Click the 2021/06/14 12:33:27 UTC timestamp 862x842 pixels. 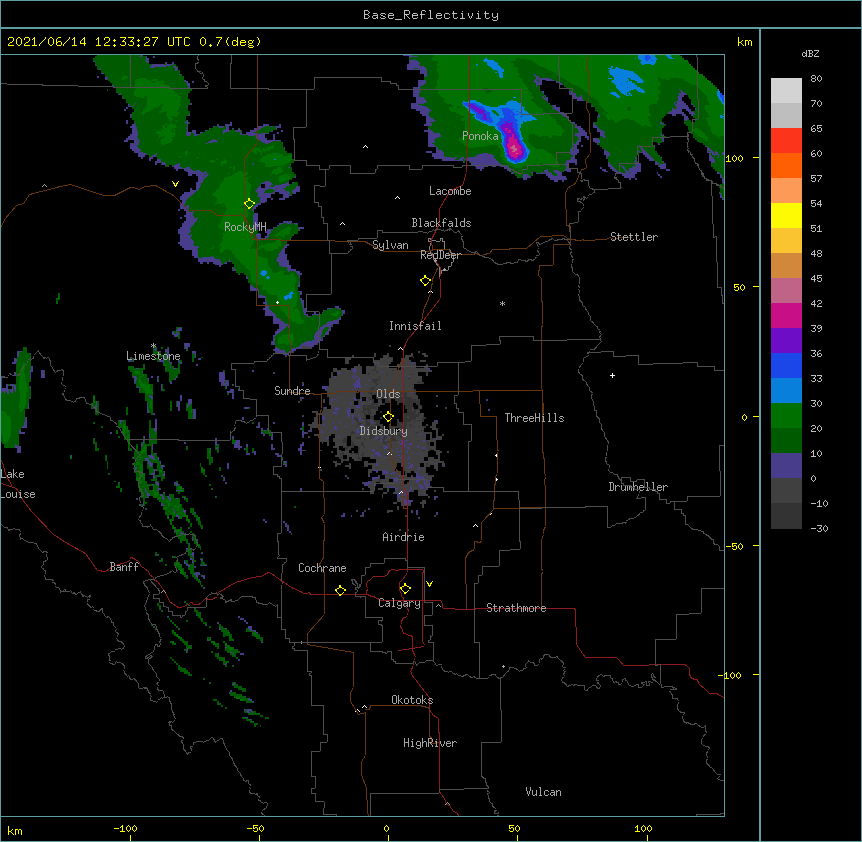point(99,42)
